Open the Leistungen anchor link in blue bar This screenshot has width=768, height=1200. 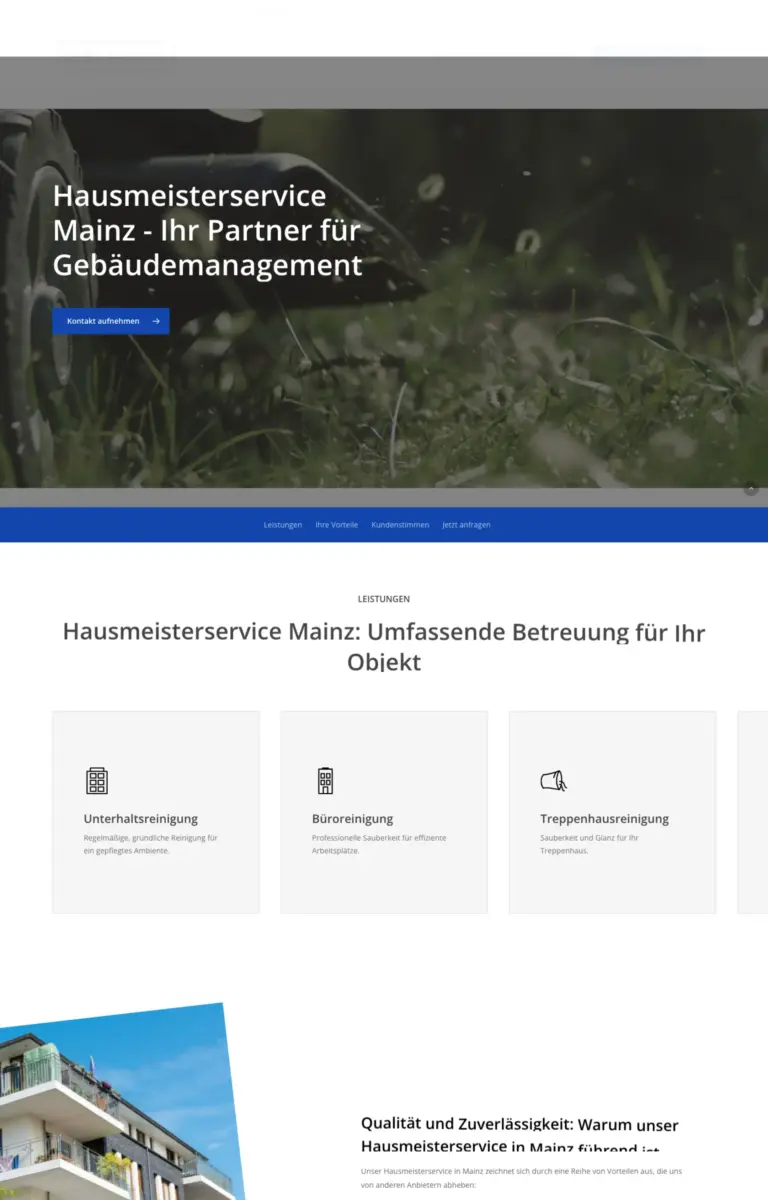pyautogui.click(x=283, y=525)
